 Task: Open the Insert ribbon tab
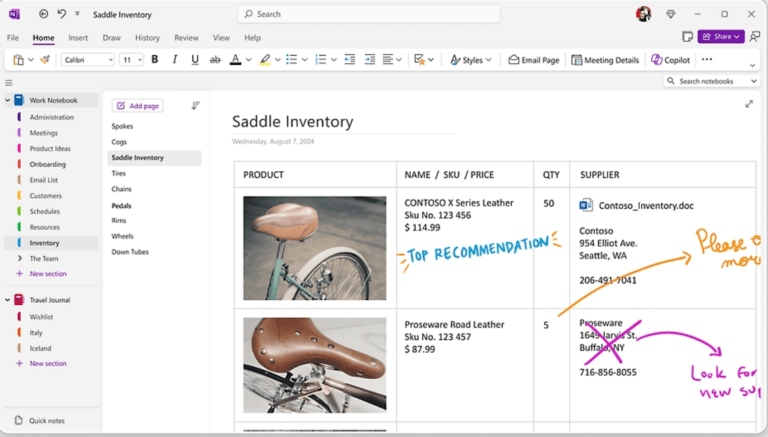[x=78, y=38]
